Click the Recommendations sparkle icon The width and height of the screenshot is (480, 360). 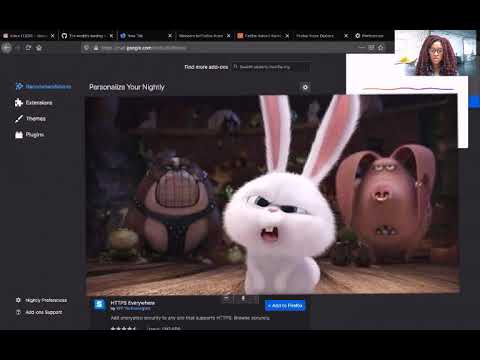coord(19,86)
